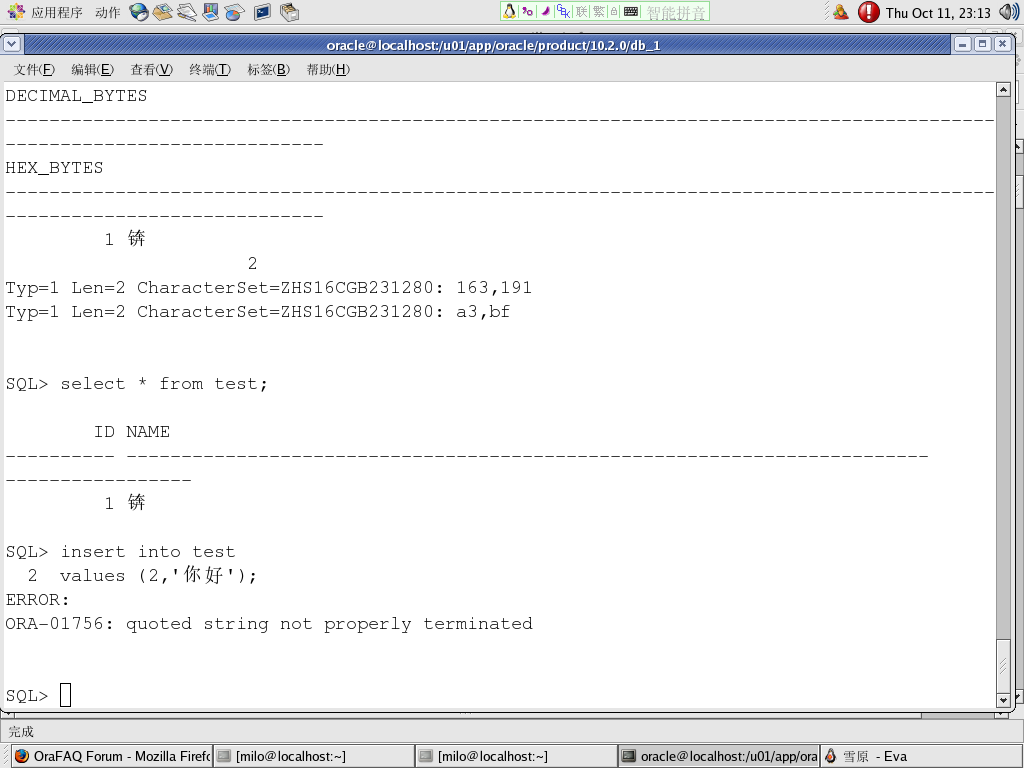Image resolution: width=1024 pixels, height=768 pixels.
Task: Open the 应用程序 applications menu
Action: tap(46, 12)
